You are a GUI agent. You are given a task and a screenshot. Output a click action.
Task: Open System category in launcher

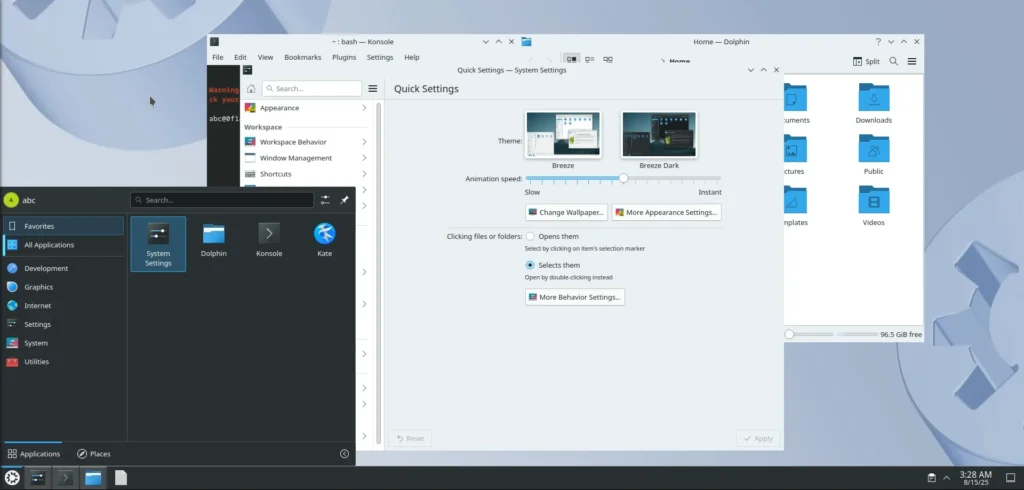pos(63,343)
